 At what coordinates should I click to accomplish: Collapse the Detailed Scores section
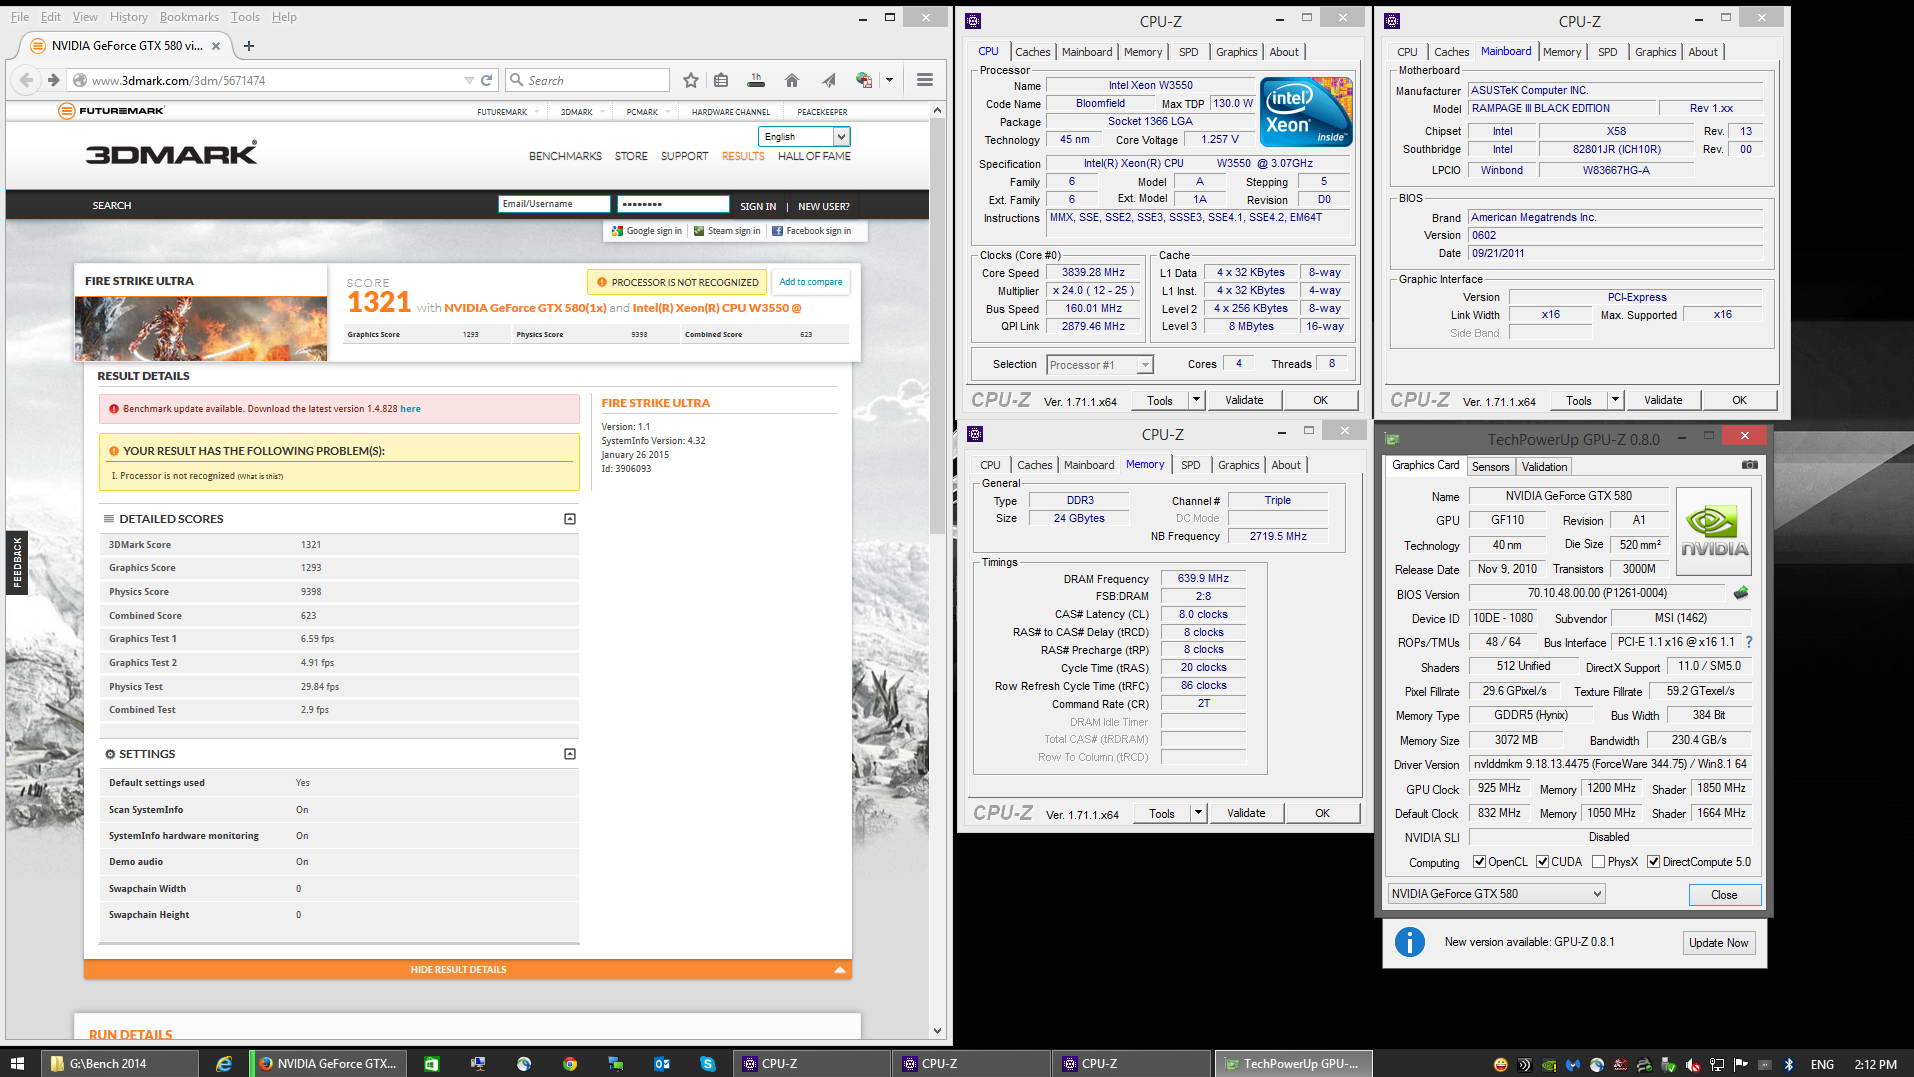pos(570,519)
